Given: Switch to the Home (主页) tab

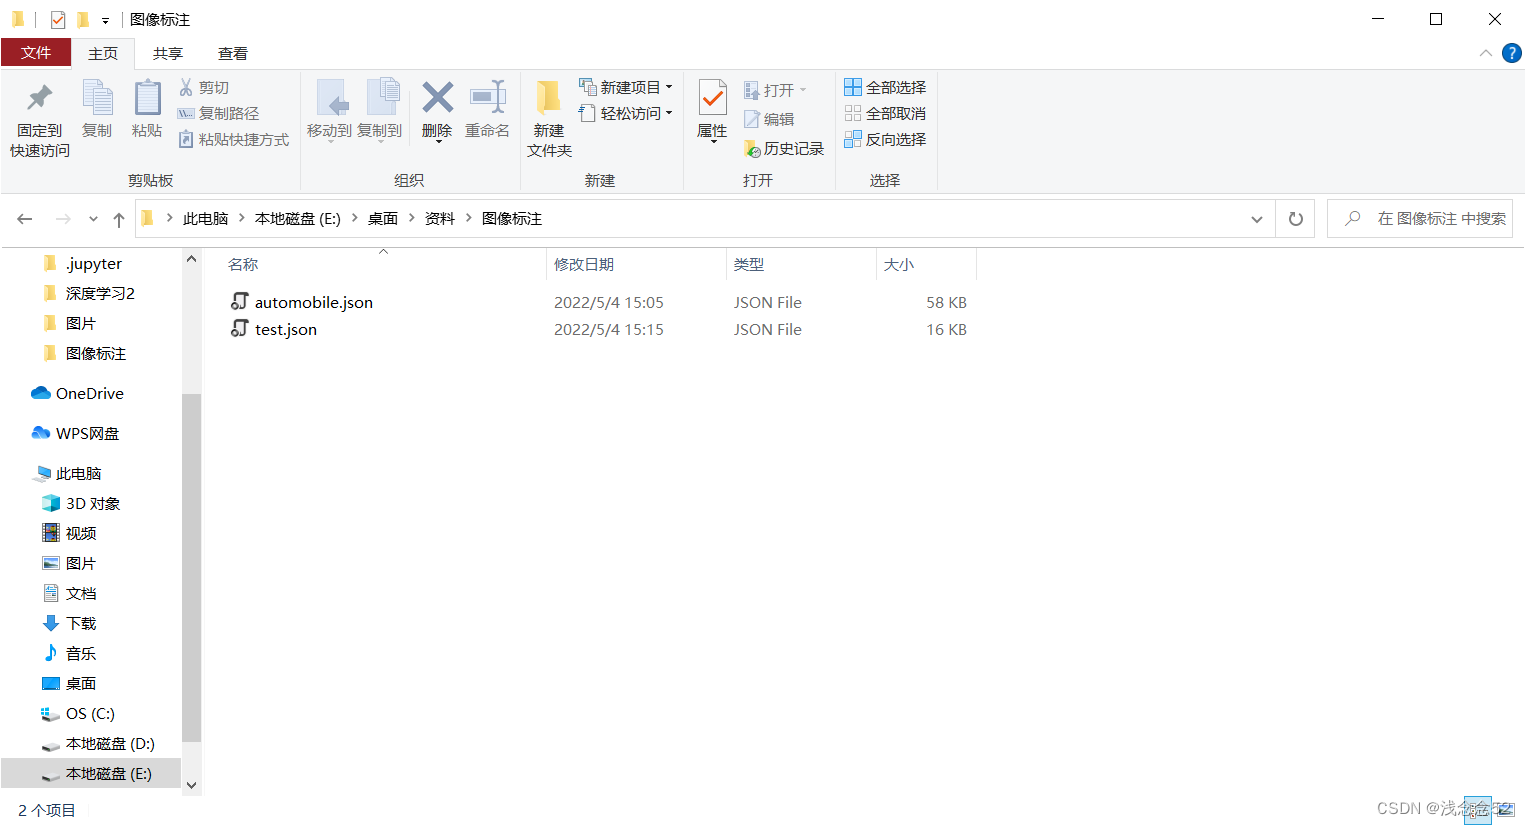Looking at the screenshot, I should 103,53.
